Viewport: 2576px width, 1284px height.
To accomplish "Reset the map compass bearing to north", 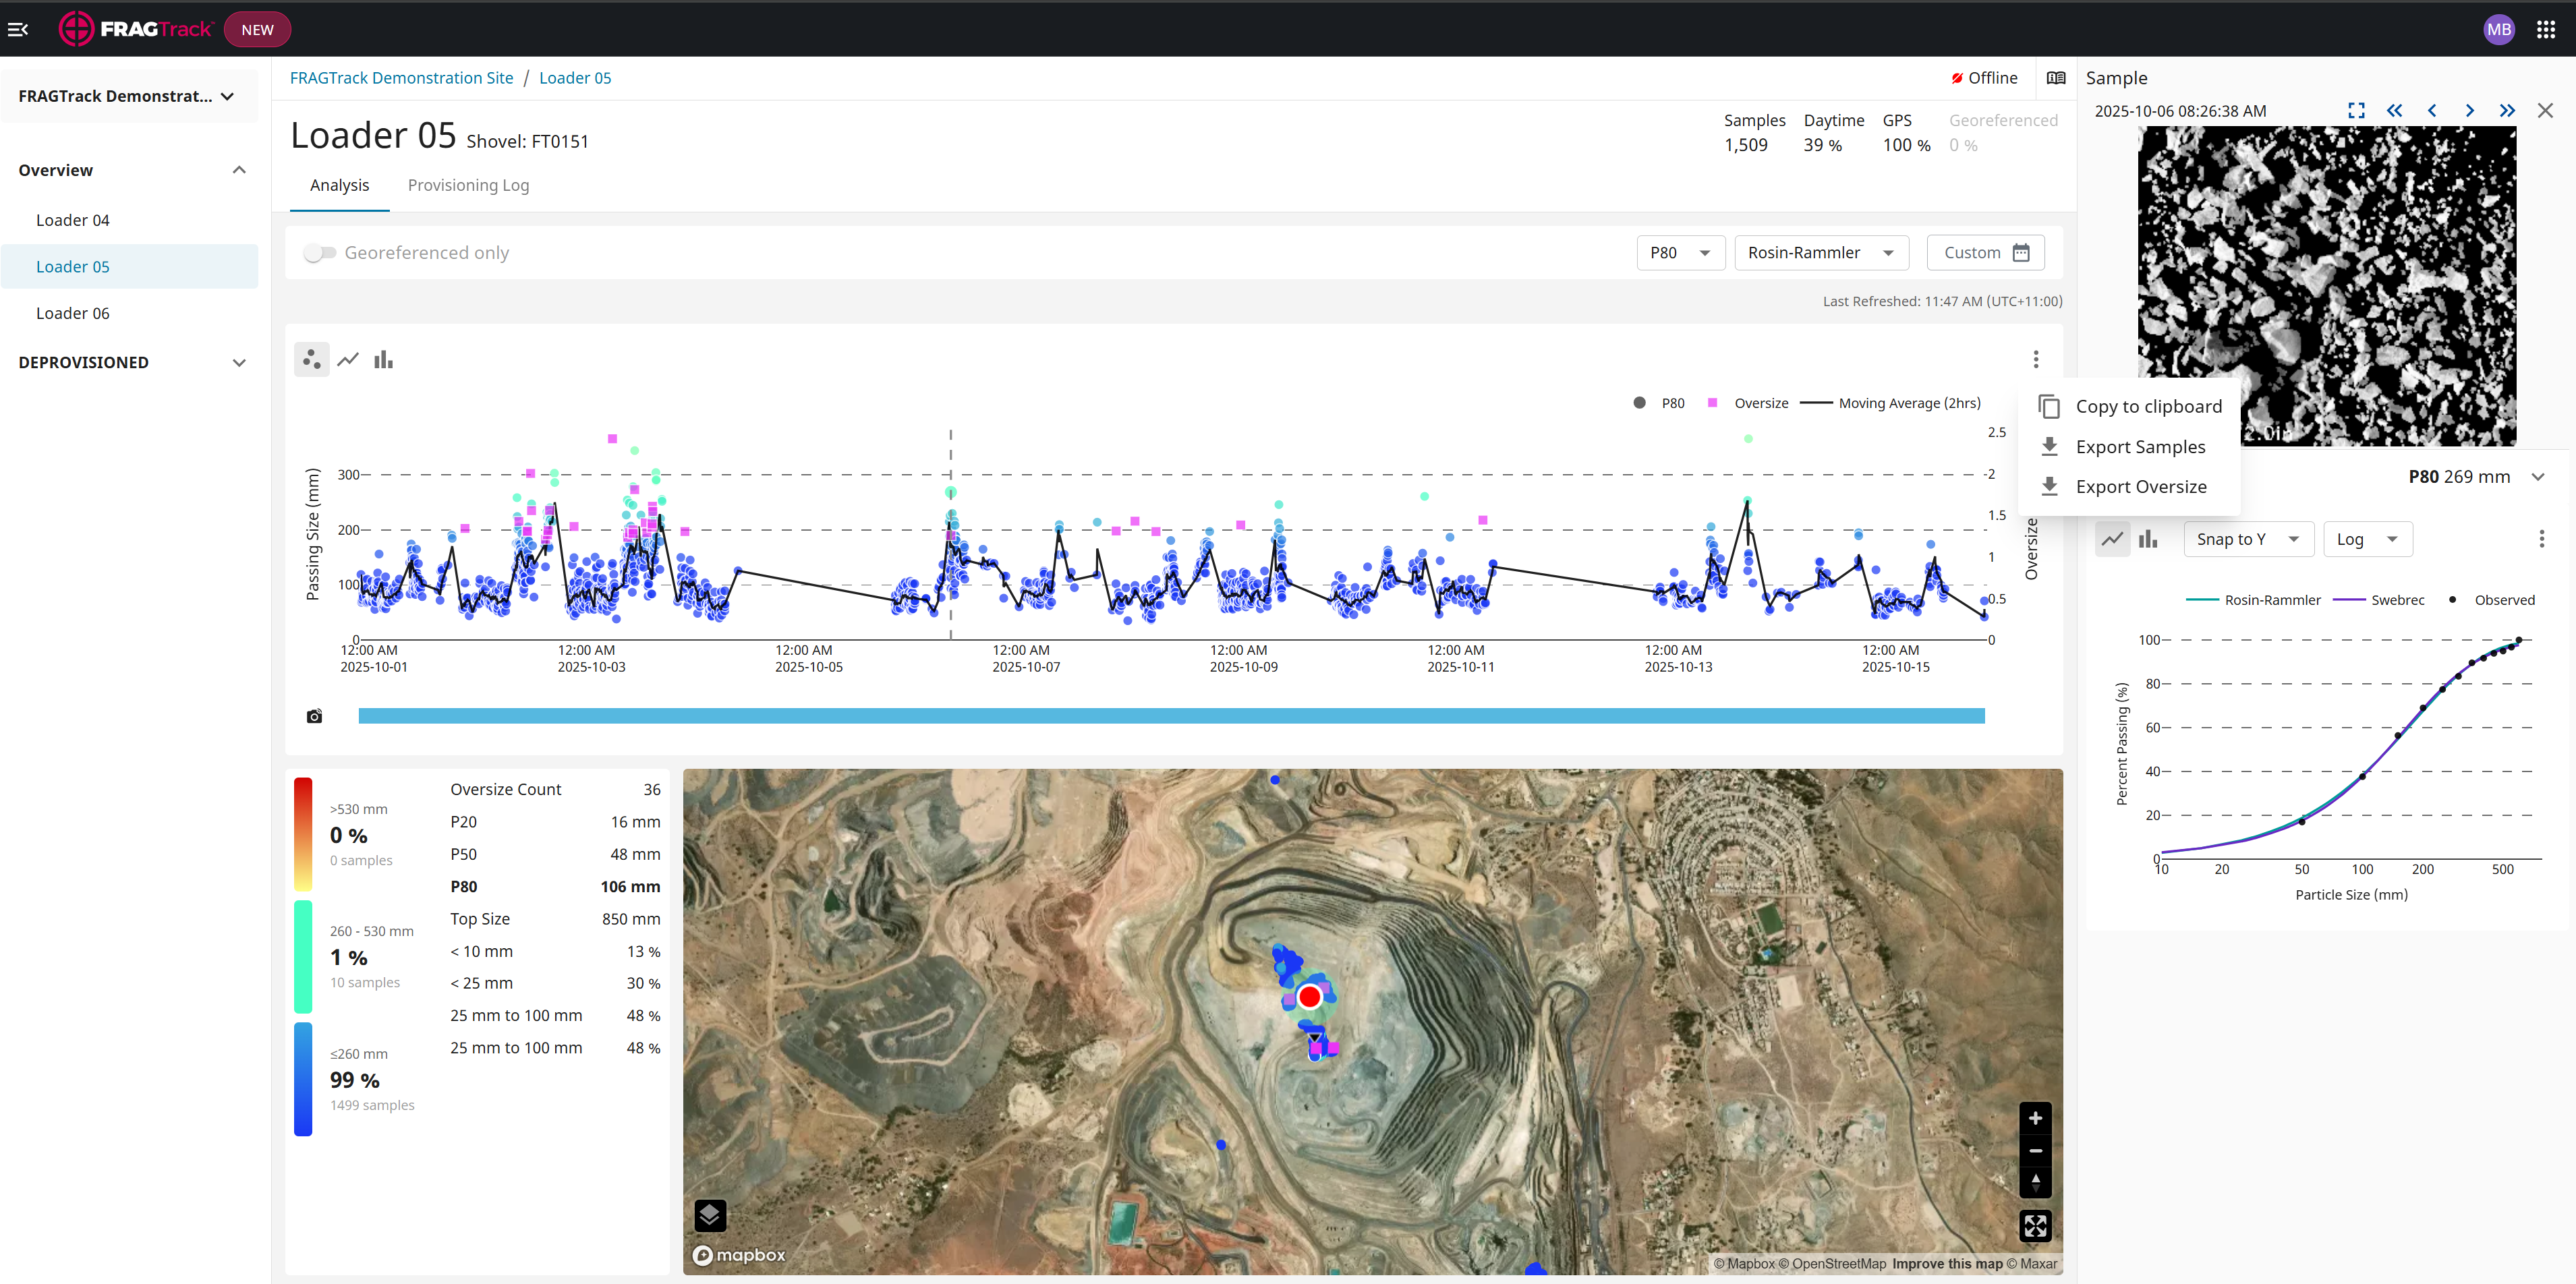I will tap(2035, 1182).
